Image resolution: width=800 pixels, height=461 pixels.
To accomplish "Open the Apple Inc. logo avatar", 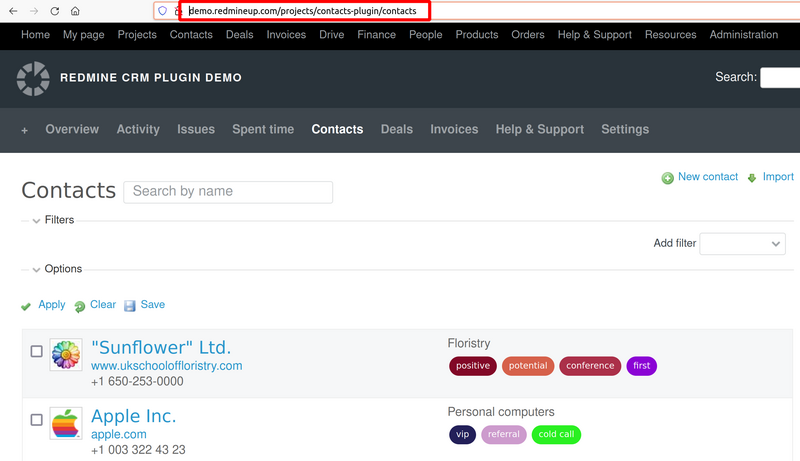I will (66, 423).
